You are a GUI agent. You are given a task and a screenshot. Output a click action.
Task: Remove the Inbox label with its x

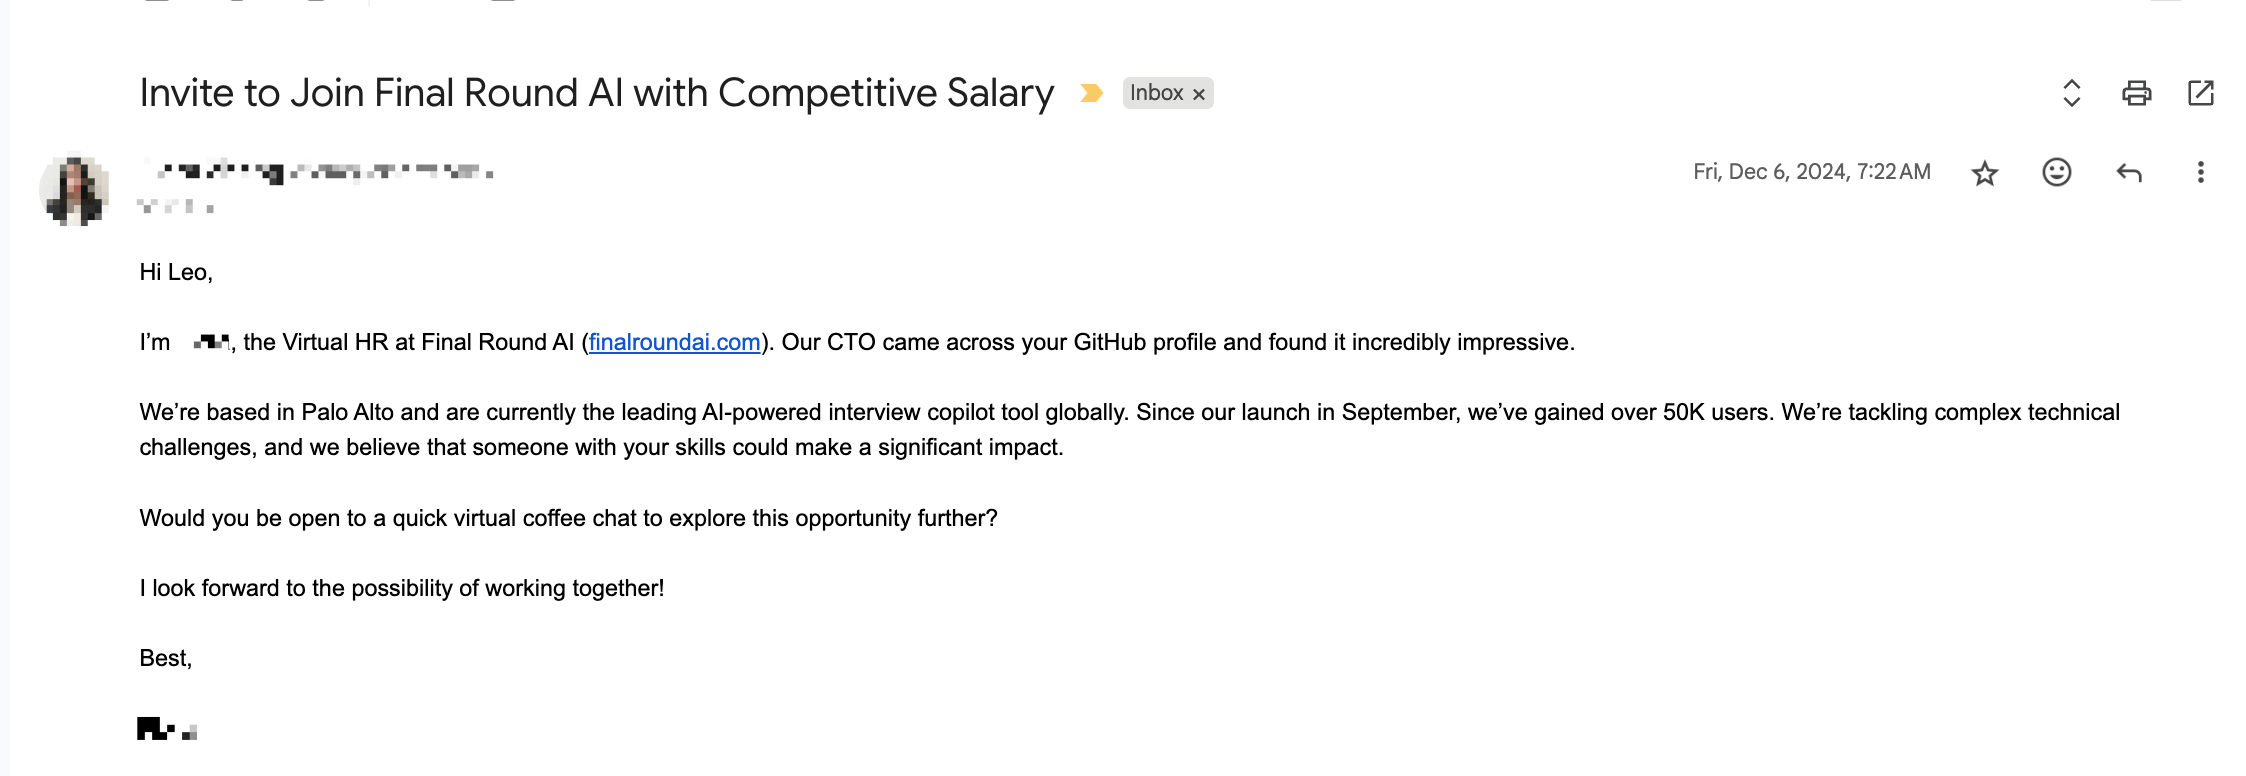pyautogui.click(x=1198, y=94)
